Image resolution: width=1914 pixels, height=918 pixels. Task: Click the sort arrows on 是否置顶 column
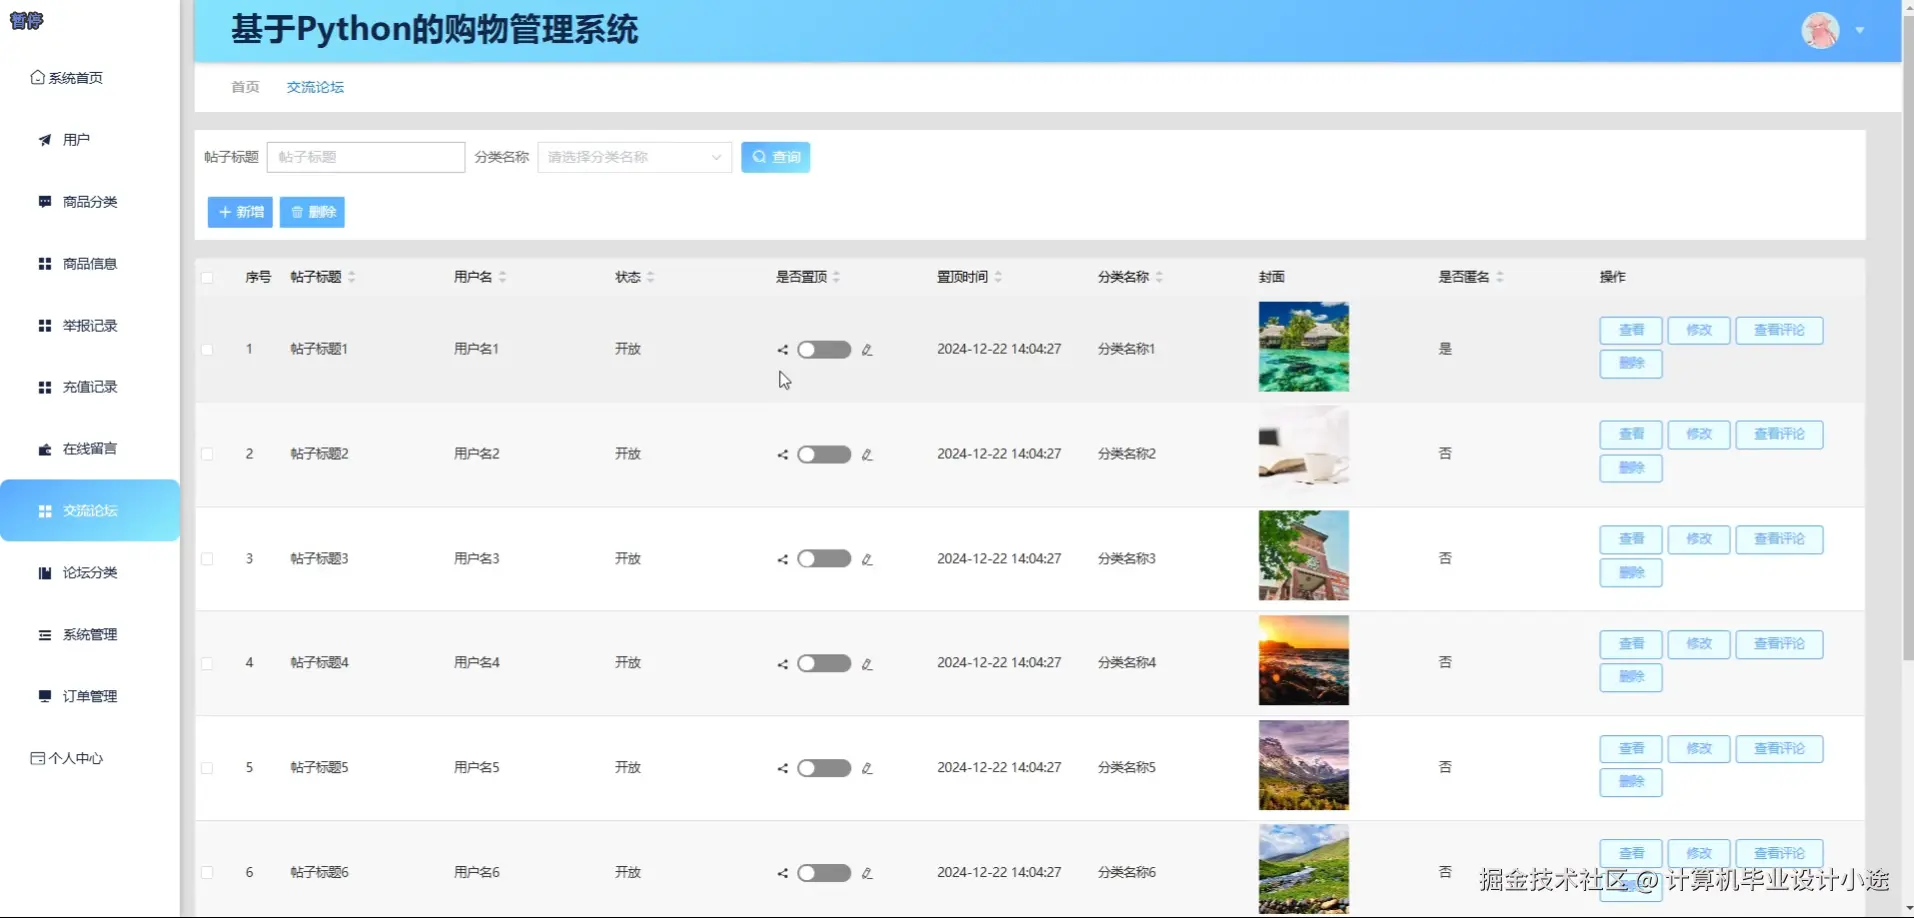(837, 277)
